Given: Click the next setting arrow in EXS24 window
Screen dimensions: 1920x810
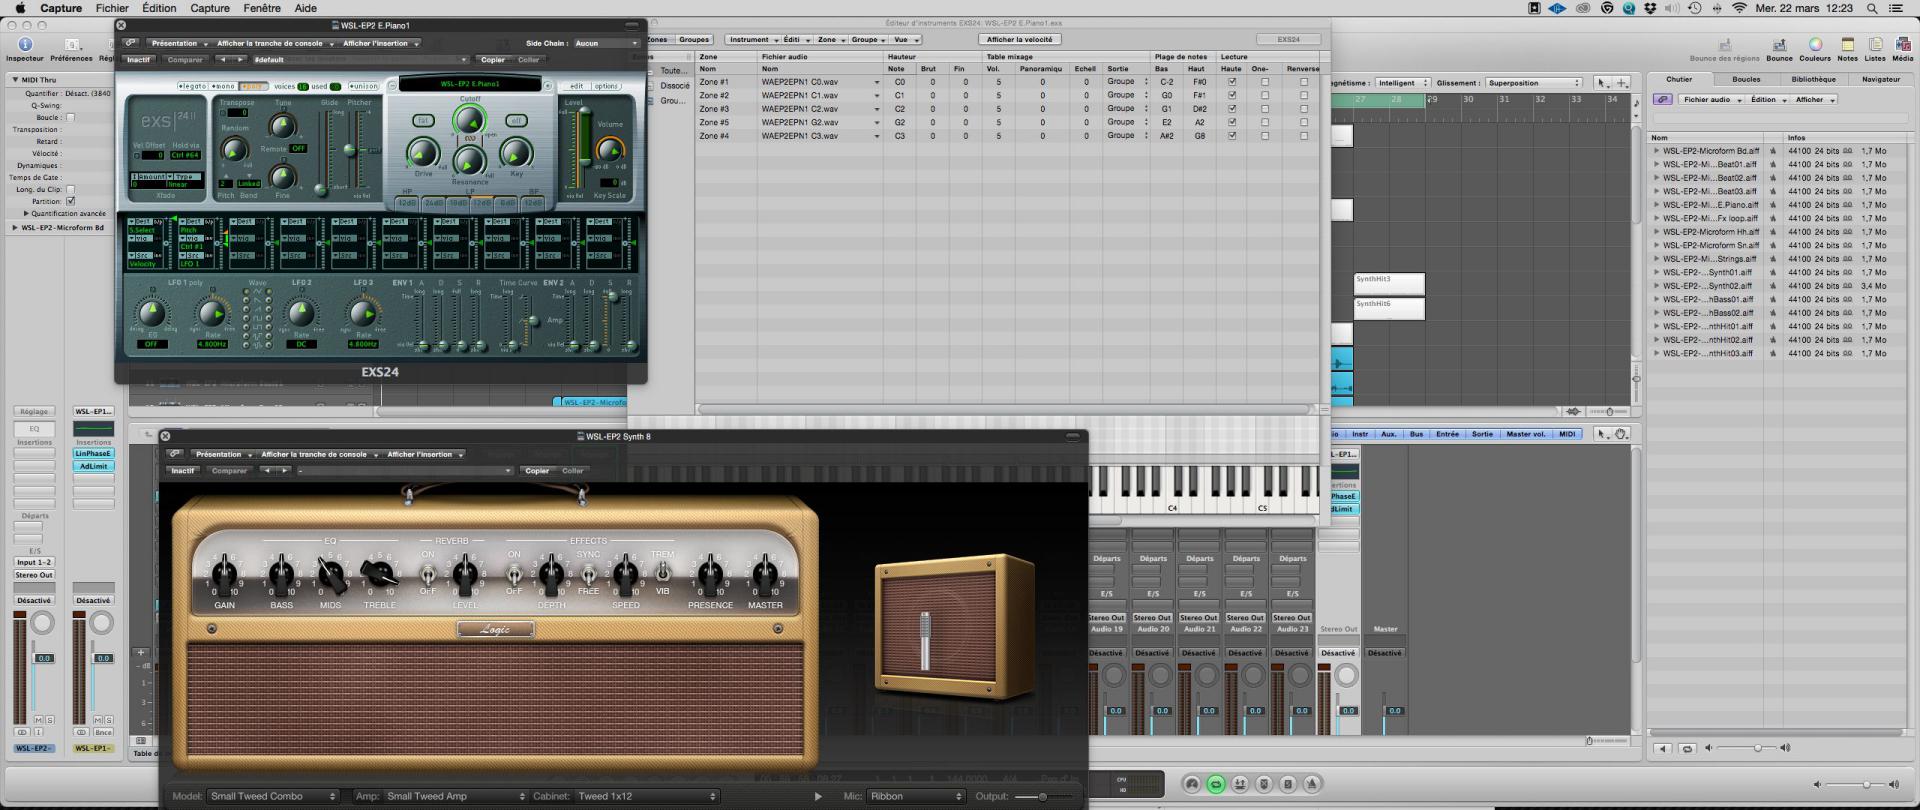Looking at the screenshot, I should (239, 60).
